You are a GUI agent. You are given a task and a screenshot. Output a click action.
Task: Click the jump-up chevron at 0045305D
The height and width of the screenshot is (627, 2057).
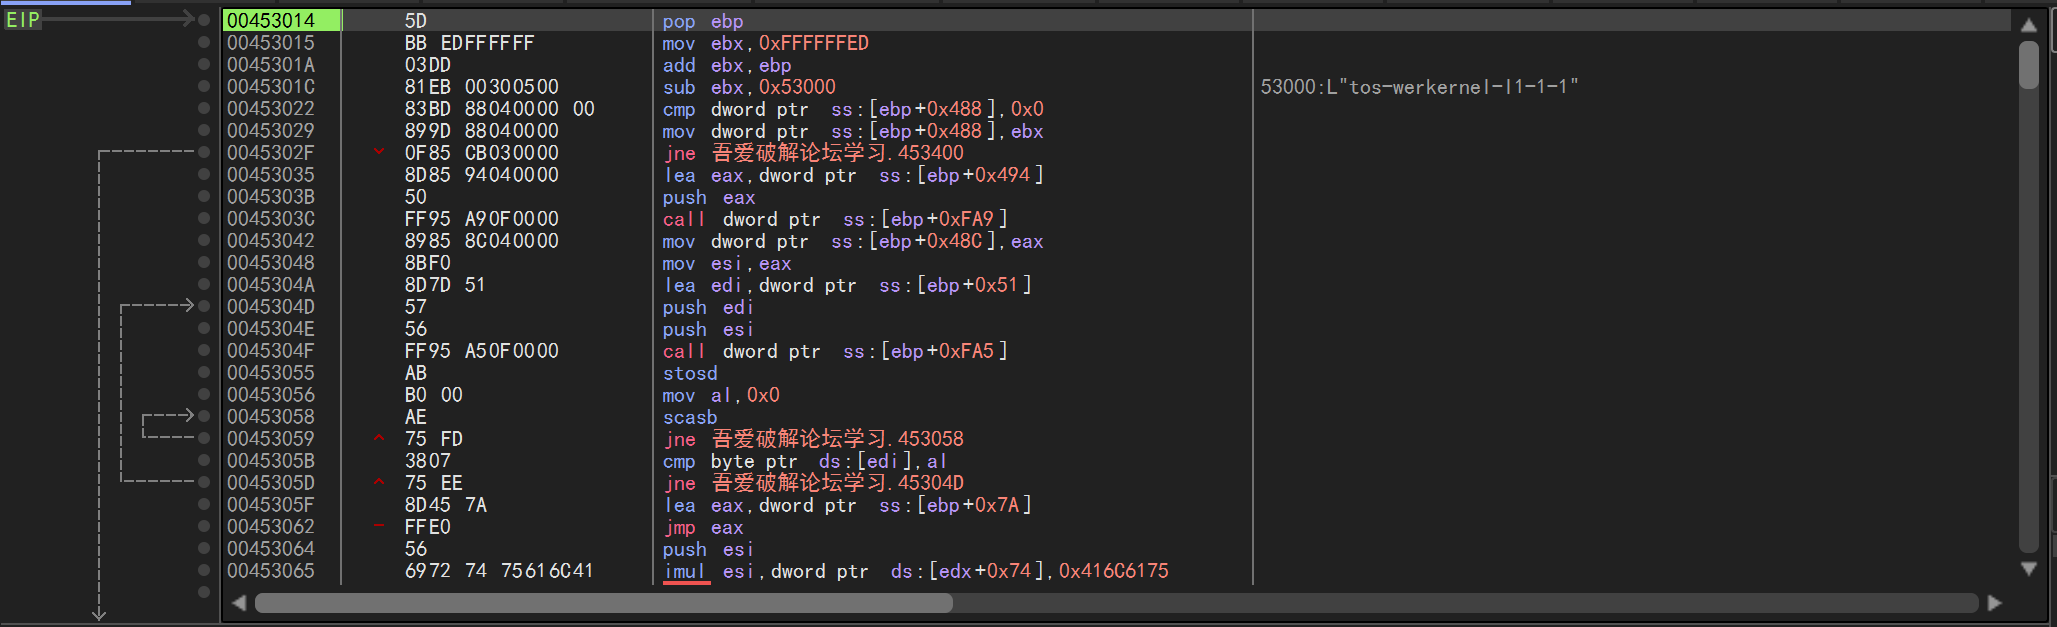379,482
